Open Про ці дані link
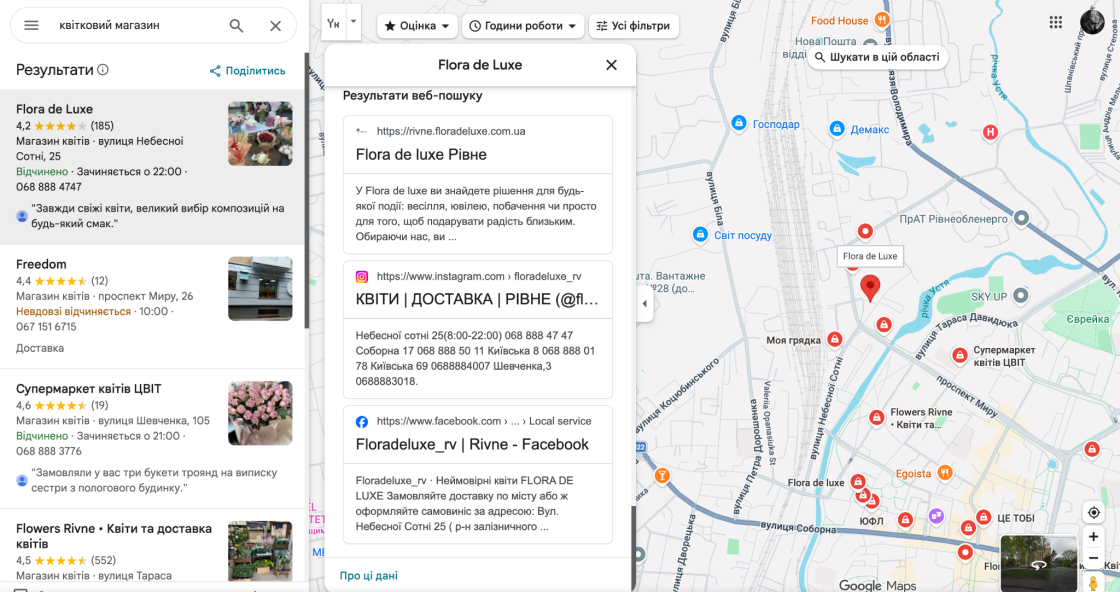The image size is (1120, 592). tap(369, 576)
